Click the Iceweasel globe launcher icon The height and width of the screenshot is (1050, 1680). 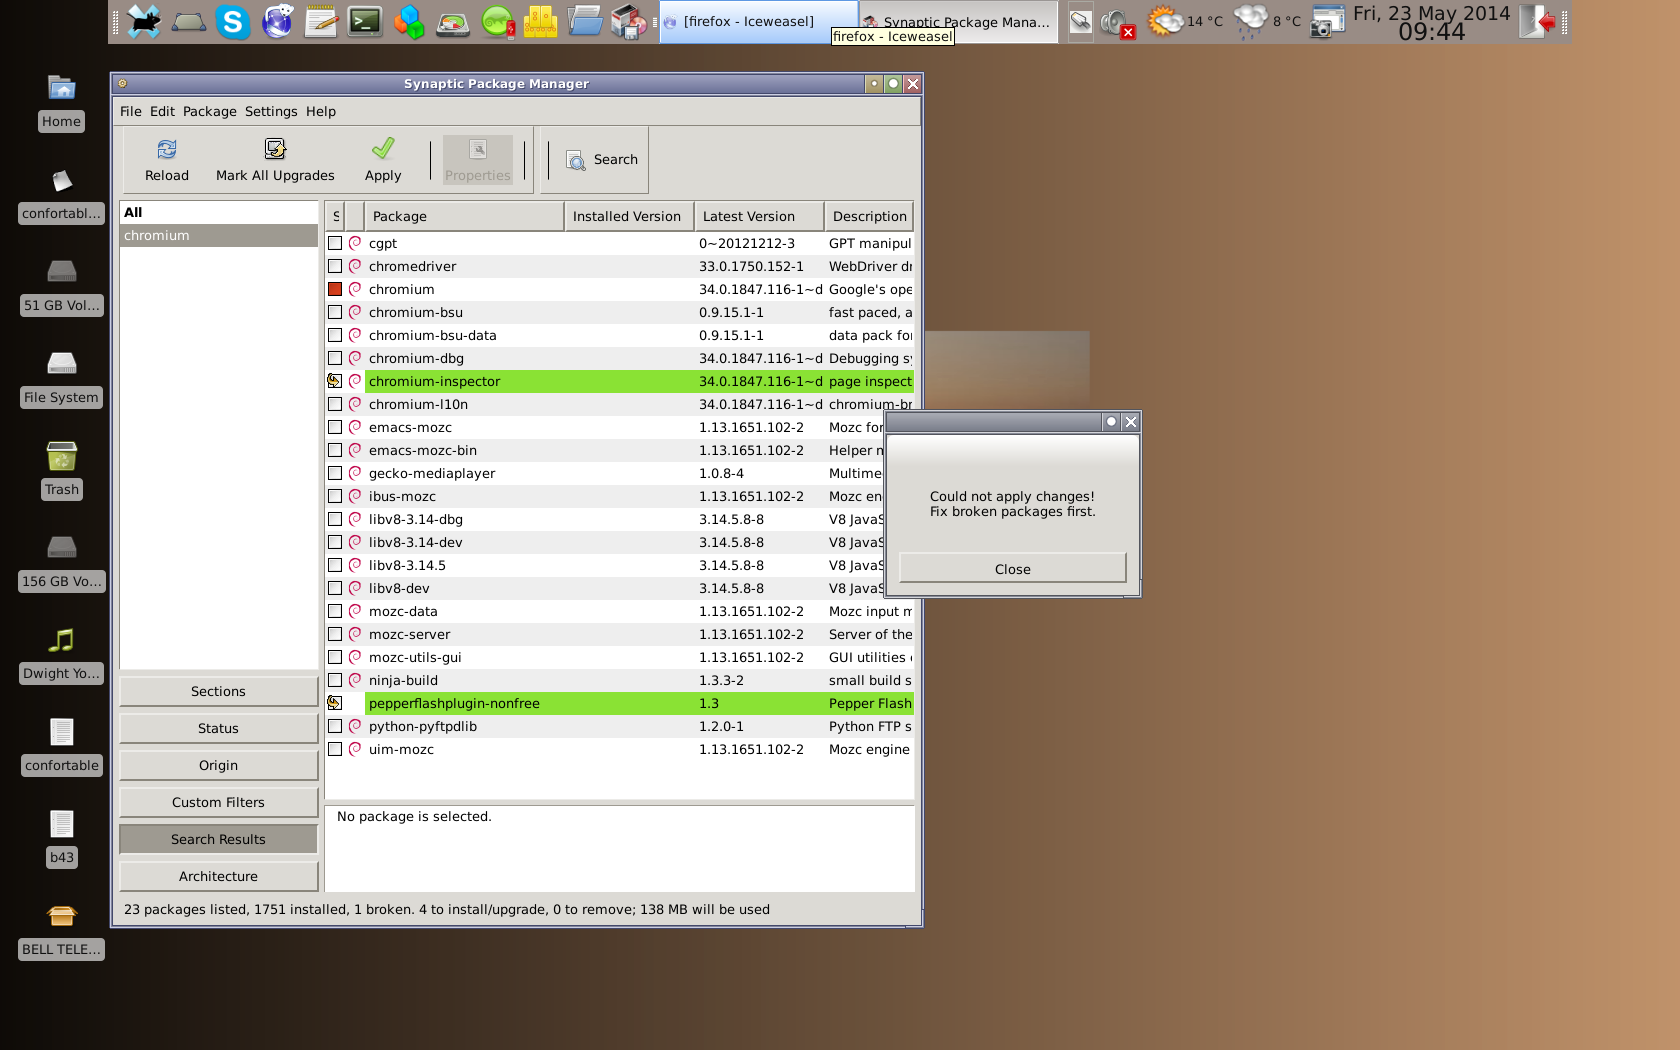(277, 21)
